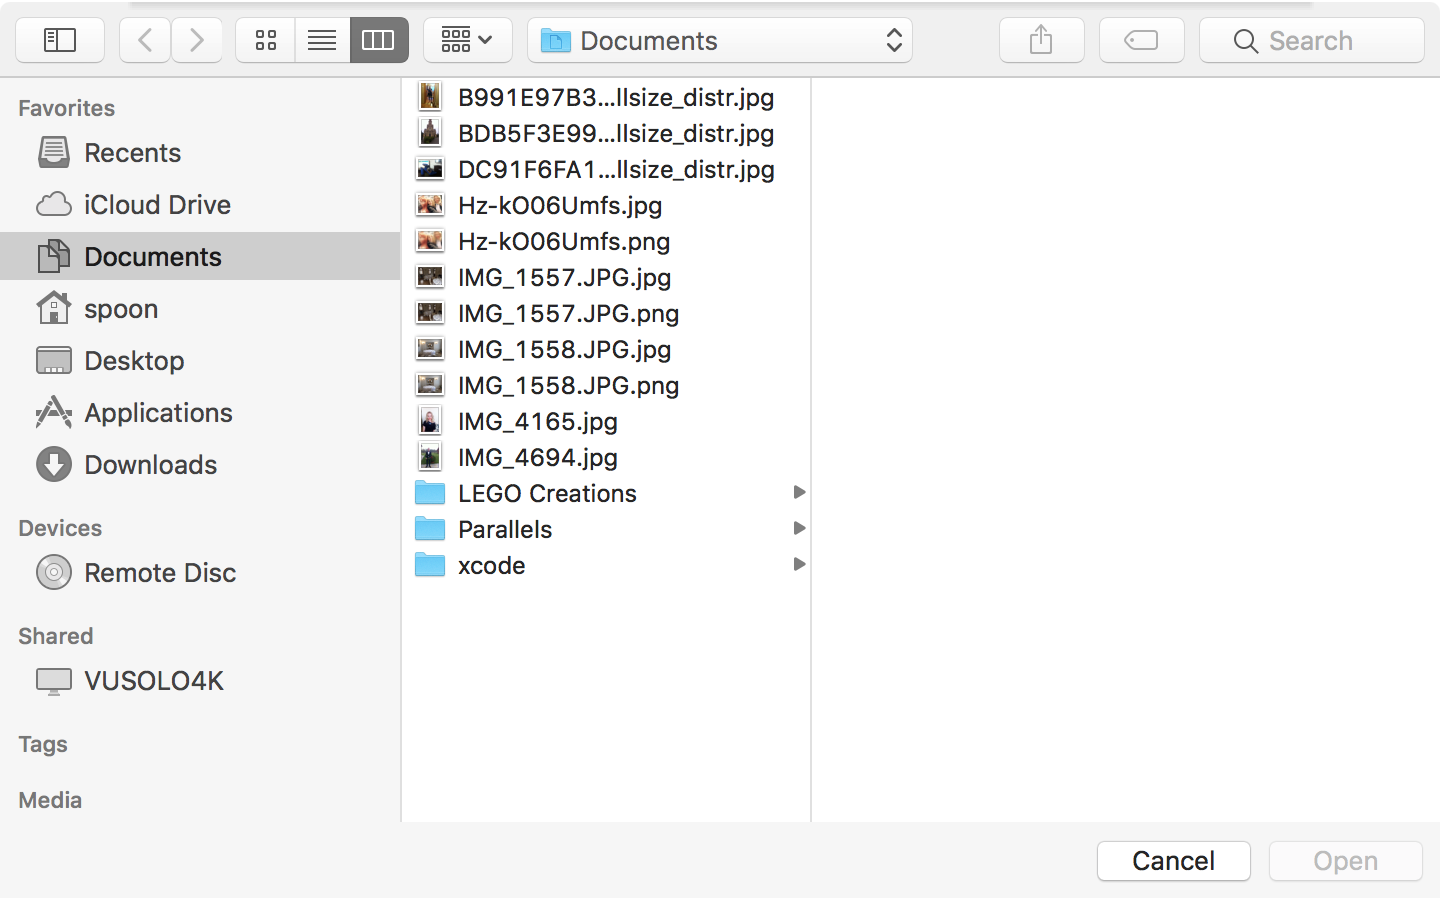Image resolution: width=1444 pixels, height=906 pixels.
Task: Open the Documents location pop-up menu
Action: (x=720, y=40)
